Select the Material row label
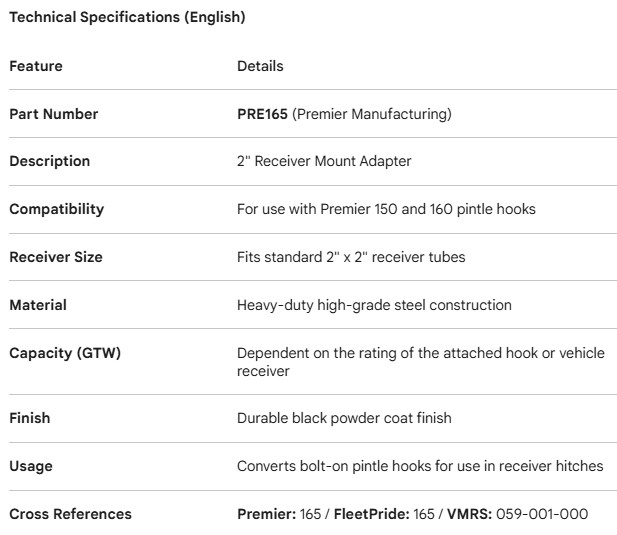This screenshot has height=535, width=617. coord(38,305)
